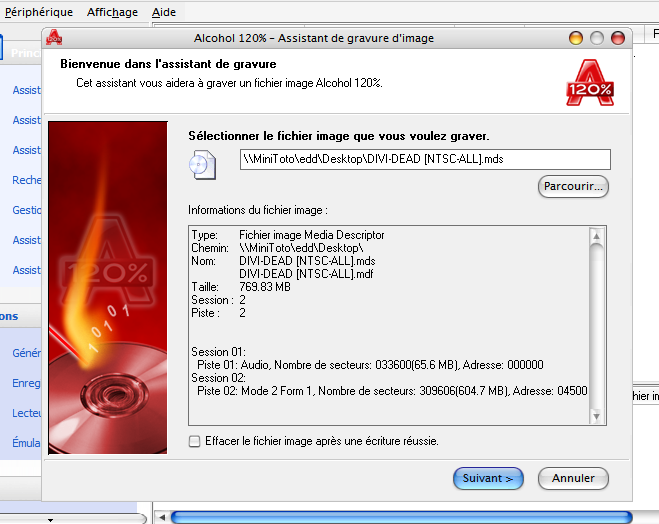Enable 'Effacer le fichier image' checkbox
Screen dimensions: 659x524
click(194, 441)
